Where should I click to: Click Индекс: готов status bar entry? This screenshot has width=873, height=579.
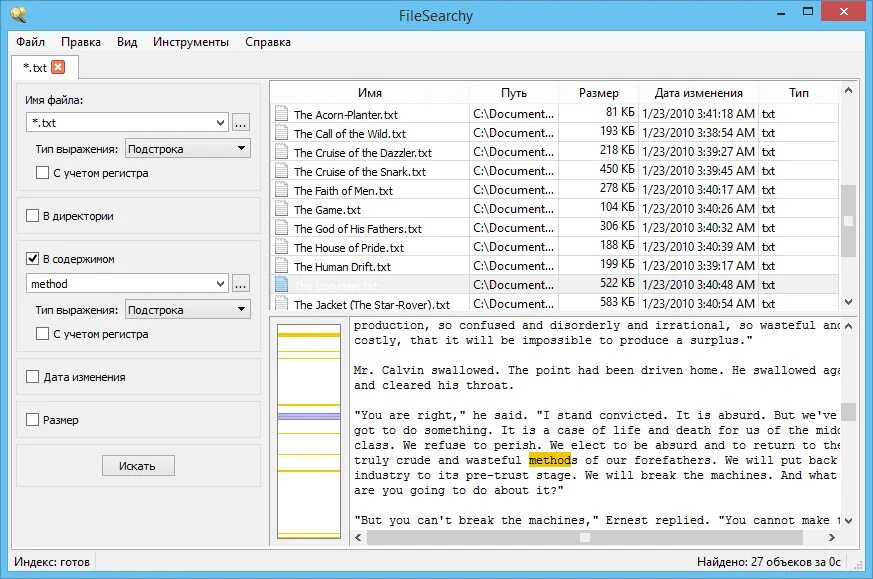click(x=52, y=562)
